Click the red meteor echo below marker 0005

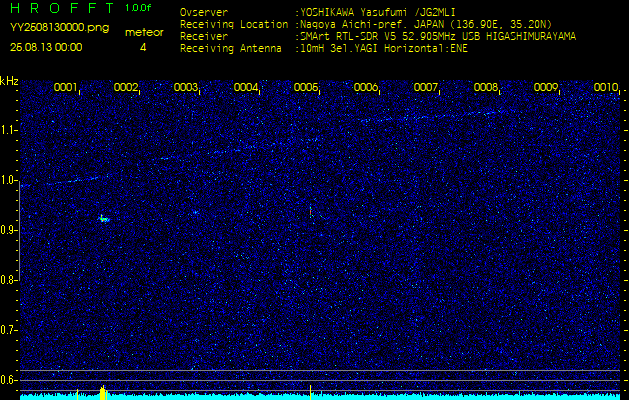click(x=310, y=212)
